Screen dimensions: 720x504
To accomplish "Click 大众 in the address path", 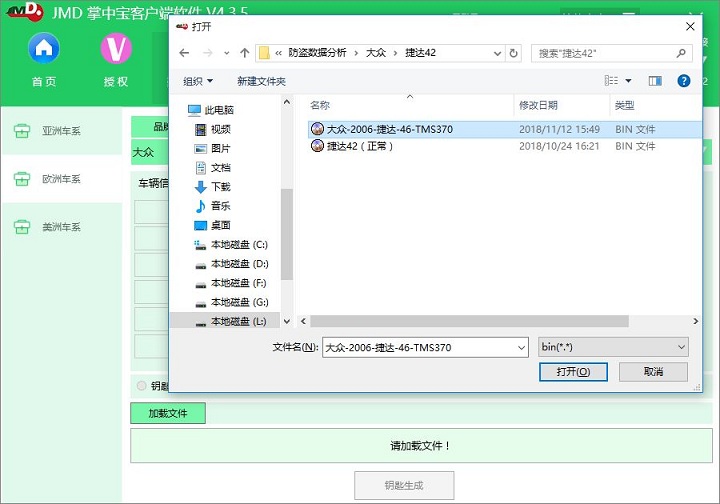I will (x=376, y=53).
